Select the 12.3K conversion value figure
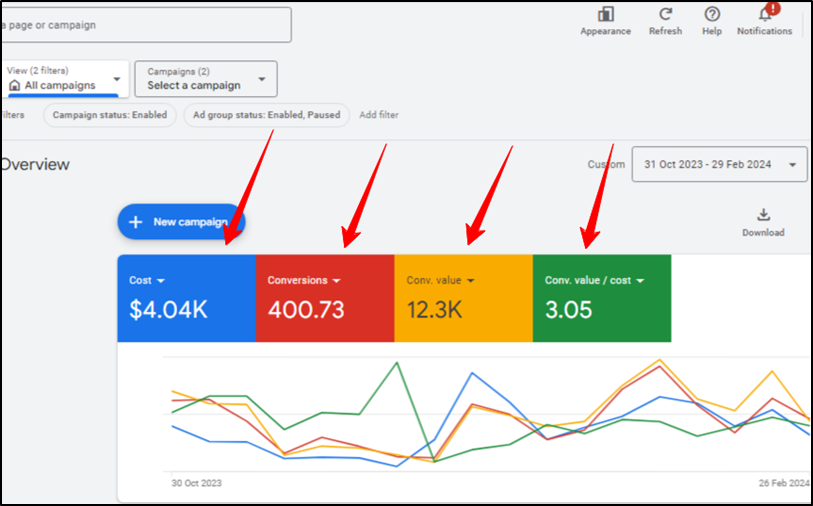 pos(434,310)
